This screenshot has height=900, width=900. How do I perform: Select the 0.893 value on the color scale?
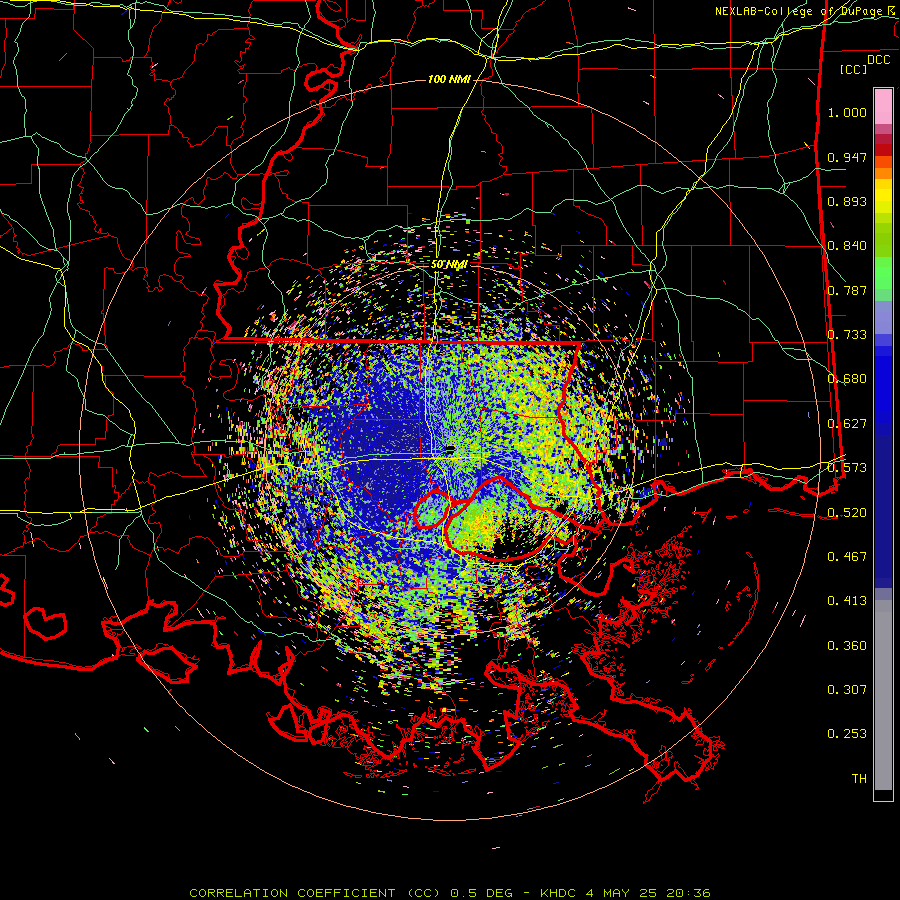tap(847, 201)
